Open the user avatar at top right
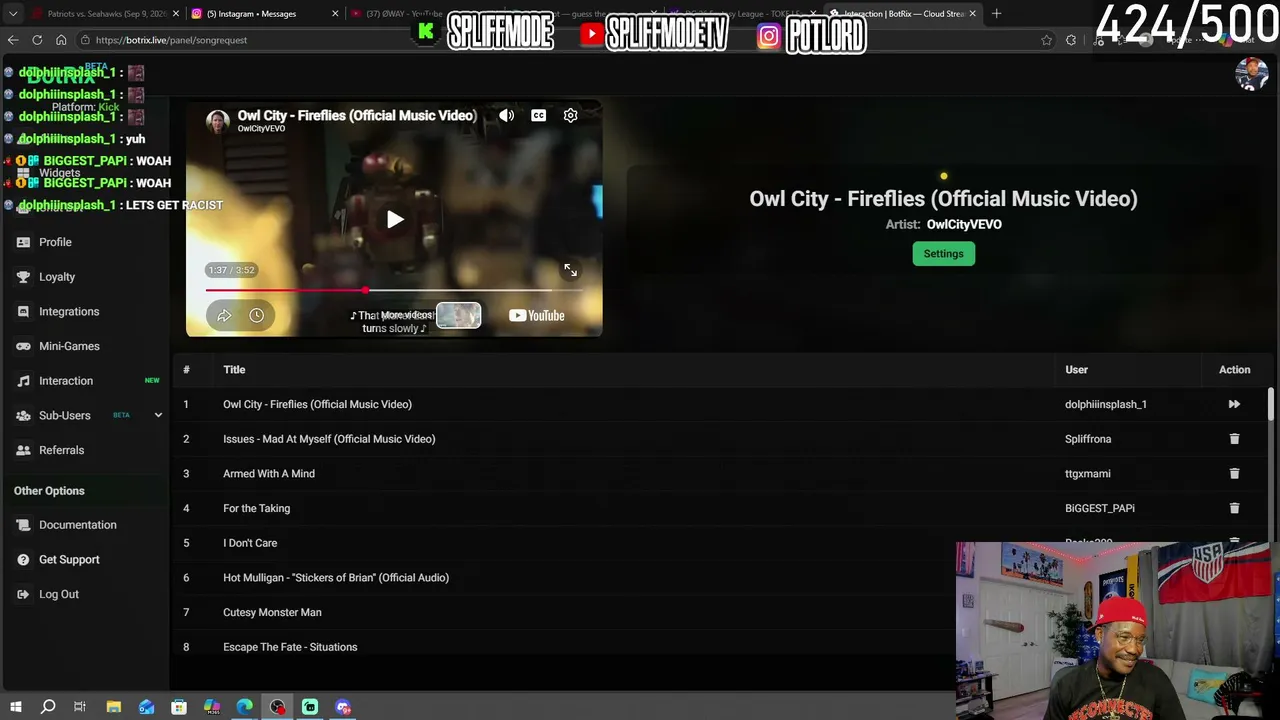Viewport: 1280px width, 720px height. pos(1251,74)
